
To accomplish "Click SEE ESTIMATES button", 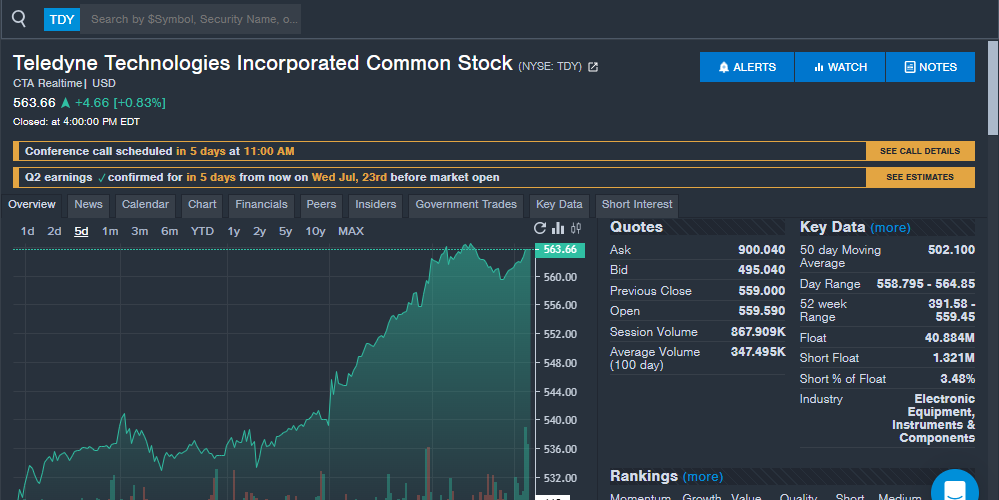I will 920,177.
